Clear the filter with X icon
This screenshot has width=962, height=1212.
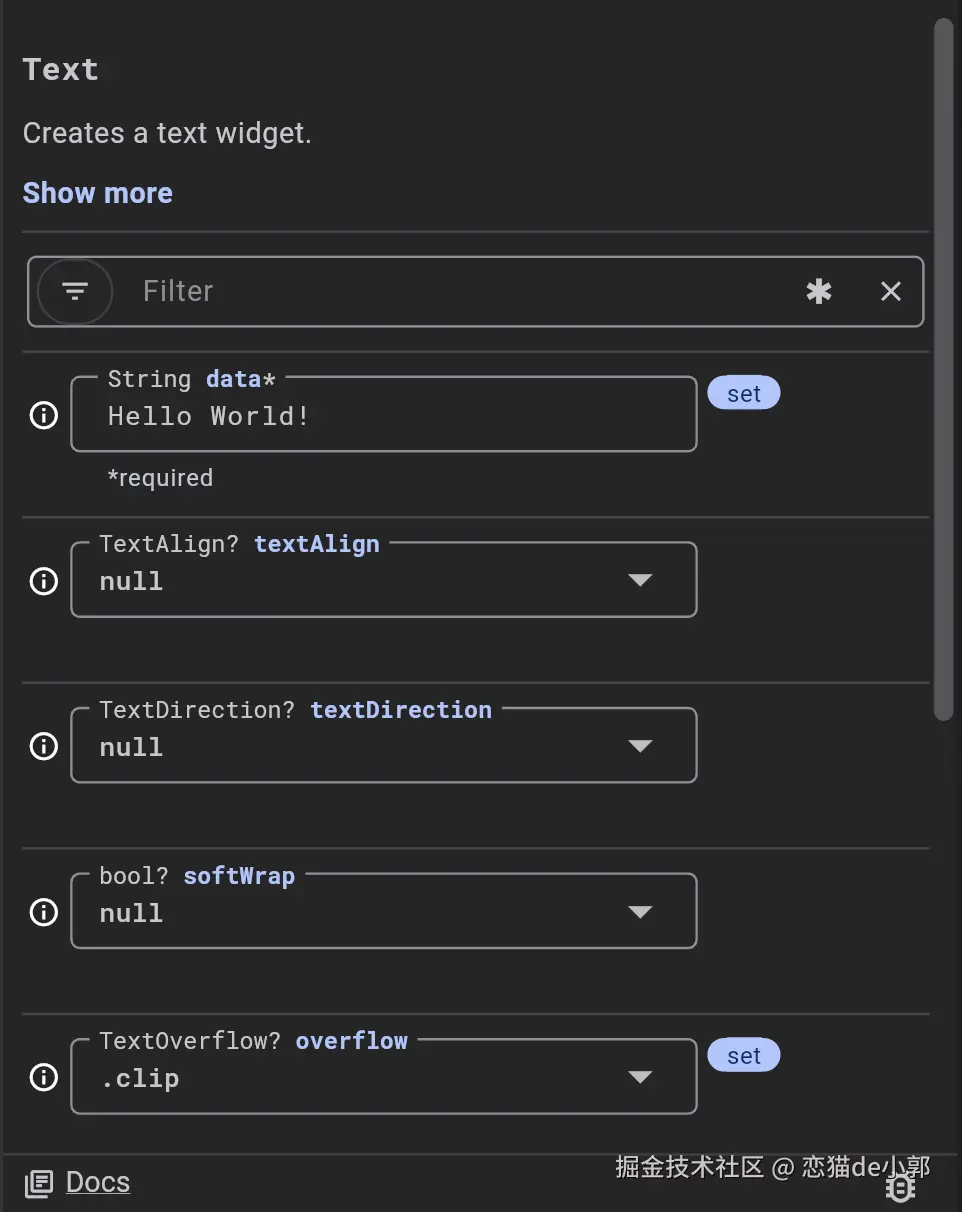(890, 291)
